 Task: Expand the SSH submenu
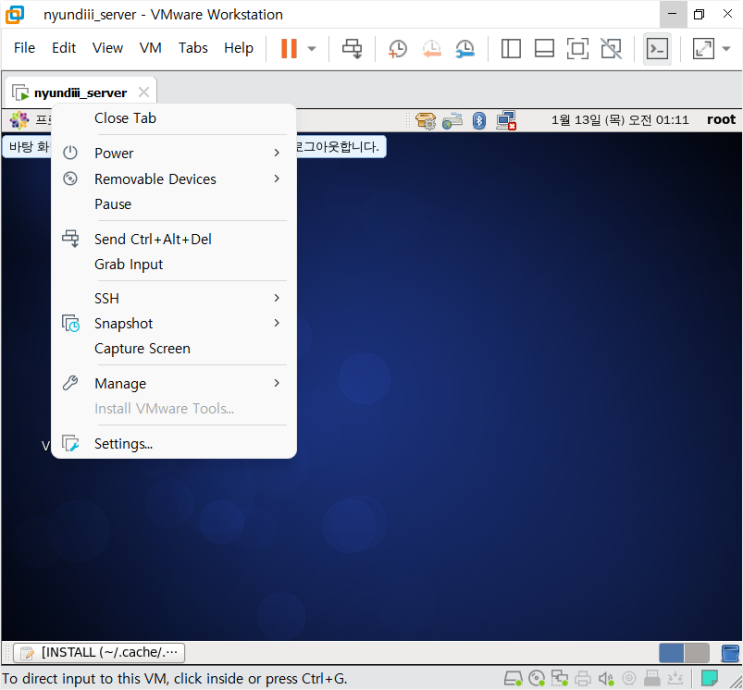(x=173, y=298)
